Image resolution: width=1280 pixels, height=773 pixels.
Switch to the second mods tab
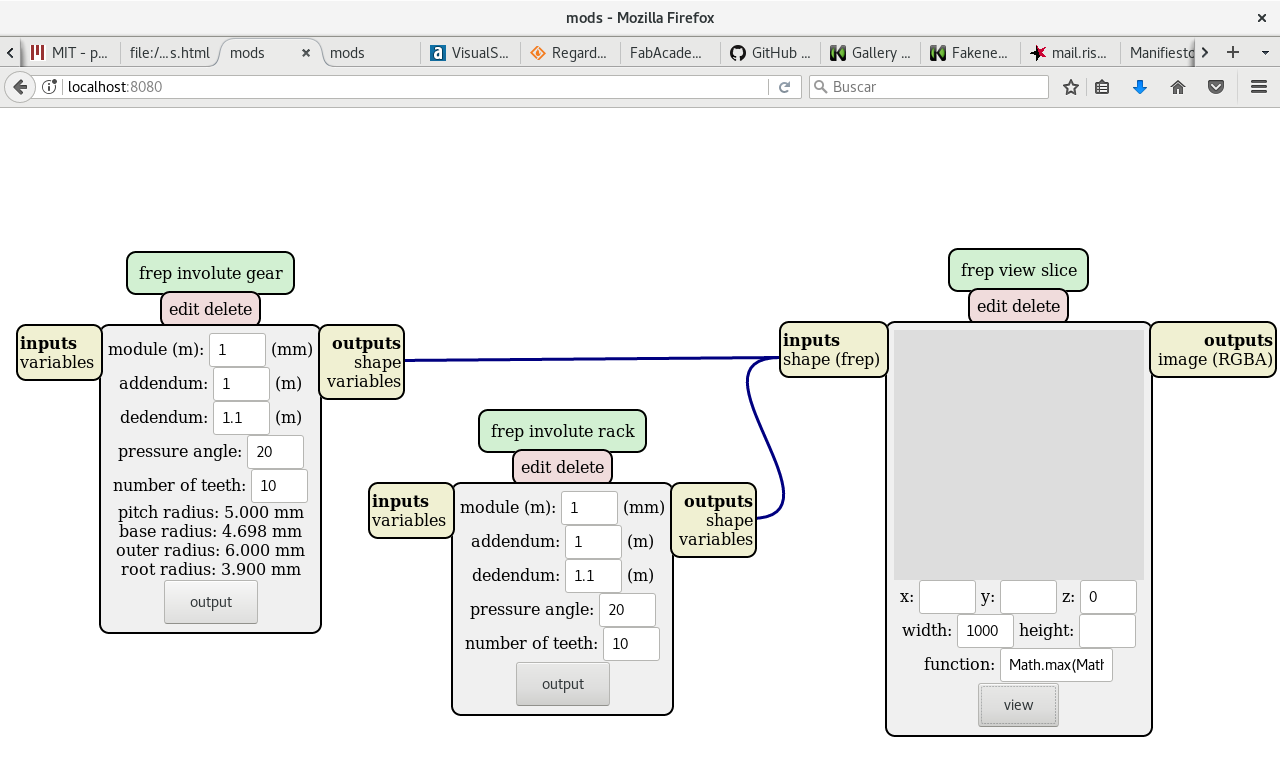(371, 53)
